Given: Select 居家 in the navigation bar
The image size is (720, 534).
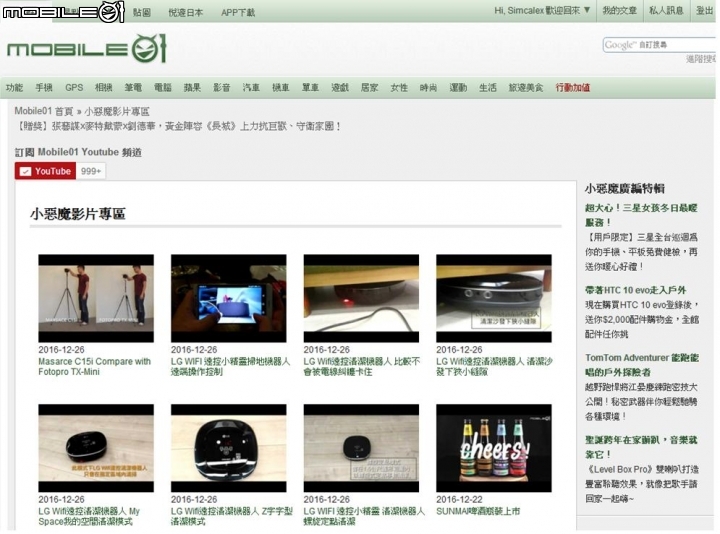Looking at the screenshot, I should point(369,87).
